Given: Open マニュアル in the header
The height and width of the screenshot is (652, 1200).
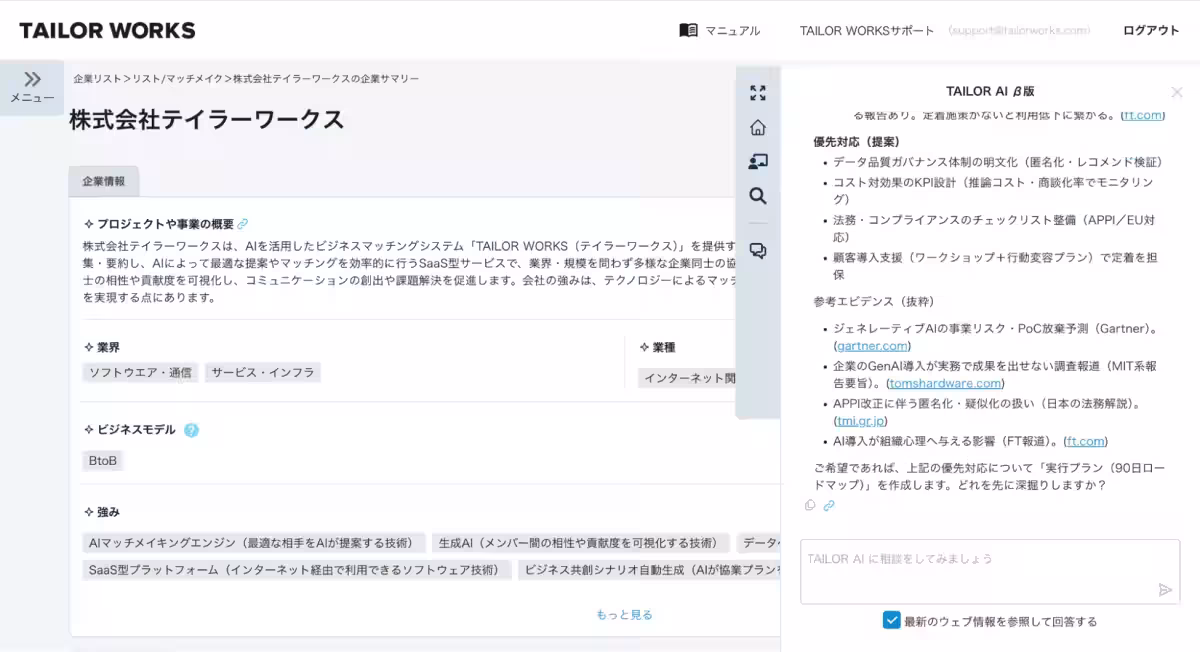Looking at the screenshot, I should click(x=733, y=31).
